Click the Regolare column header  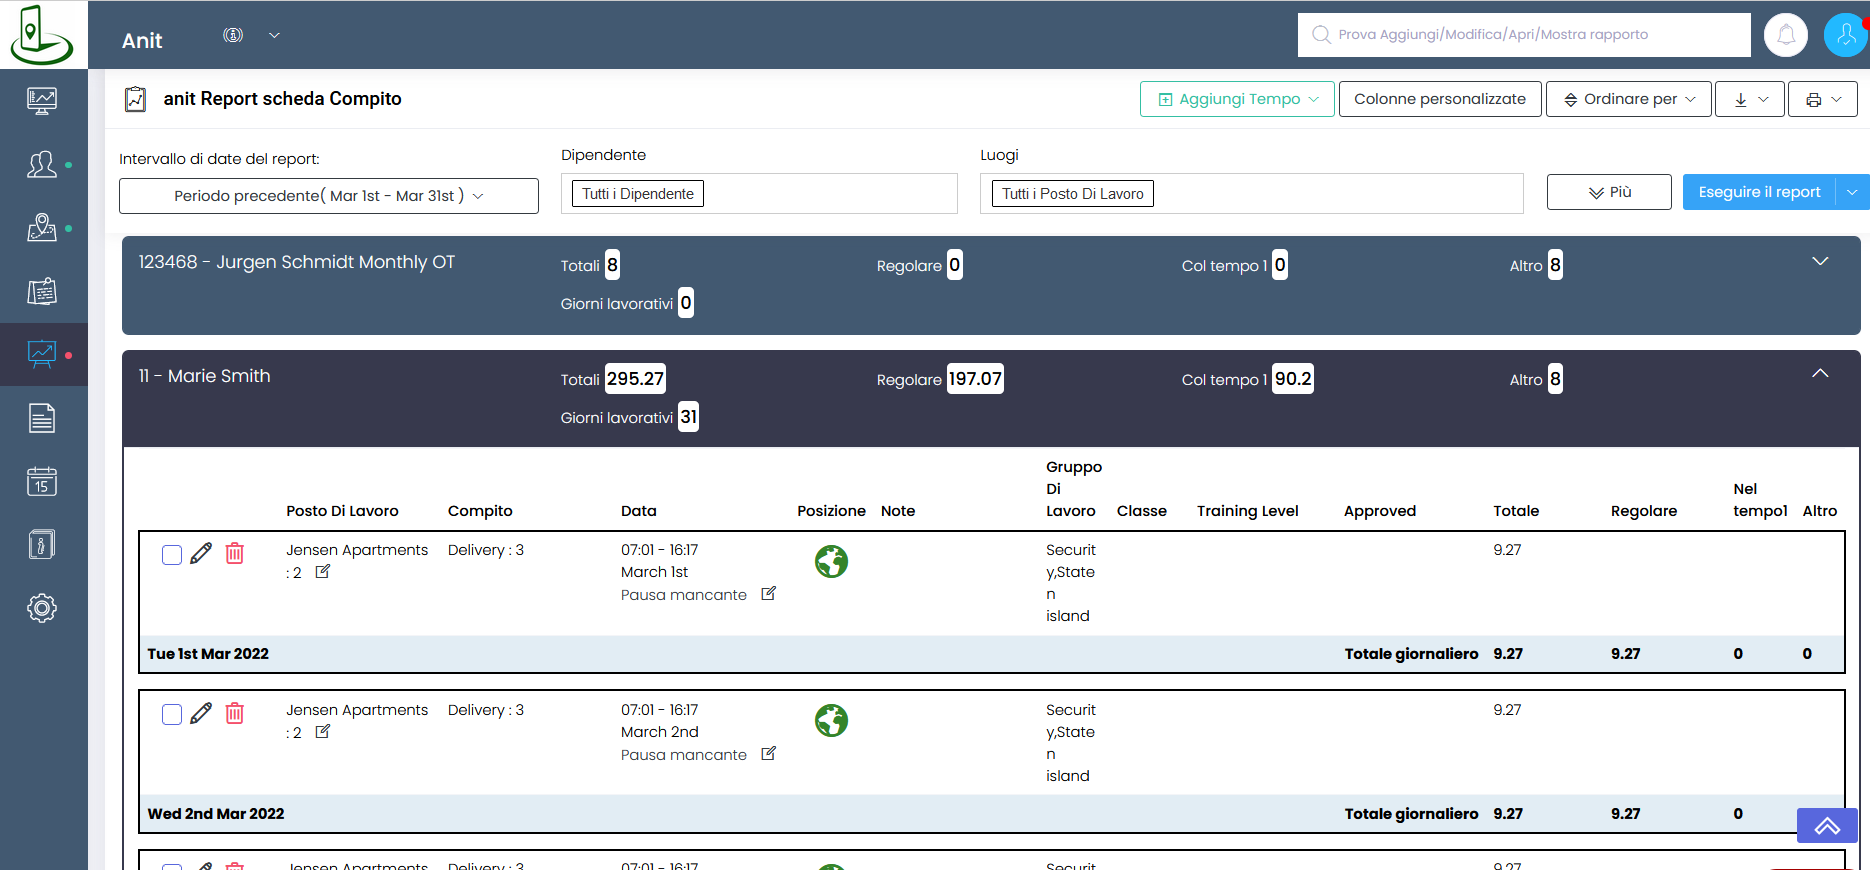point(1644,511)
